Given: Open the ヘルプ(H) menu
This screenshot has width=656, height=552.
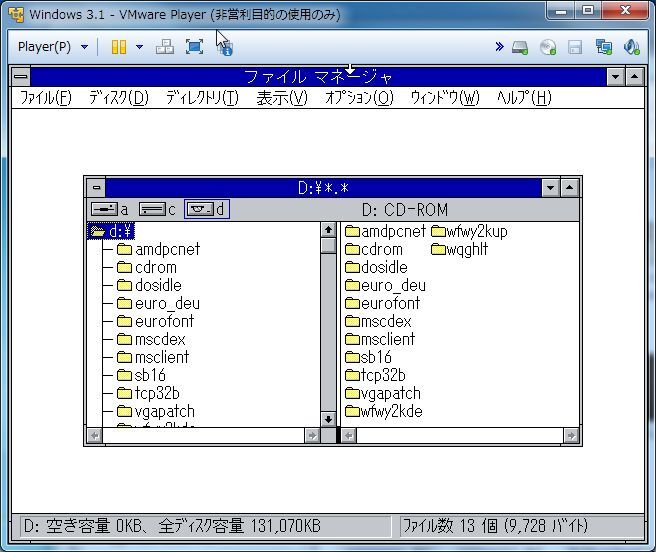Looking at the screenshot, I should [524, 98].
